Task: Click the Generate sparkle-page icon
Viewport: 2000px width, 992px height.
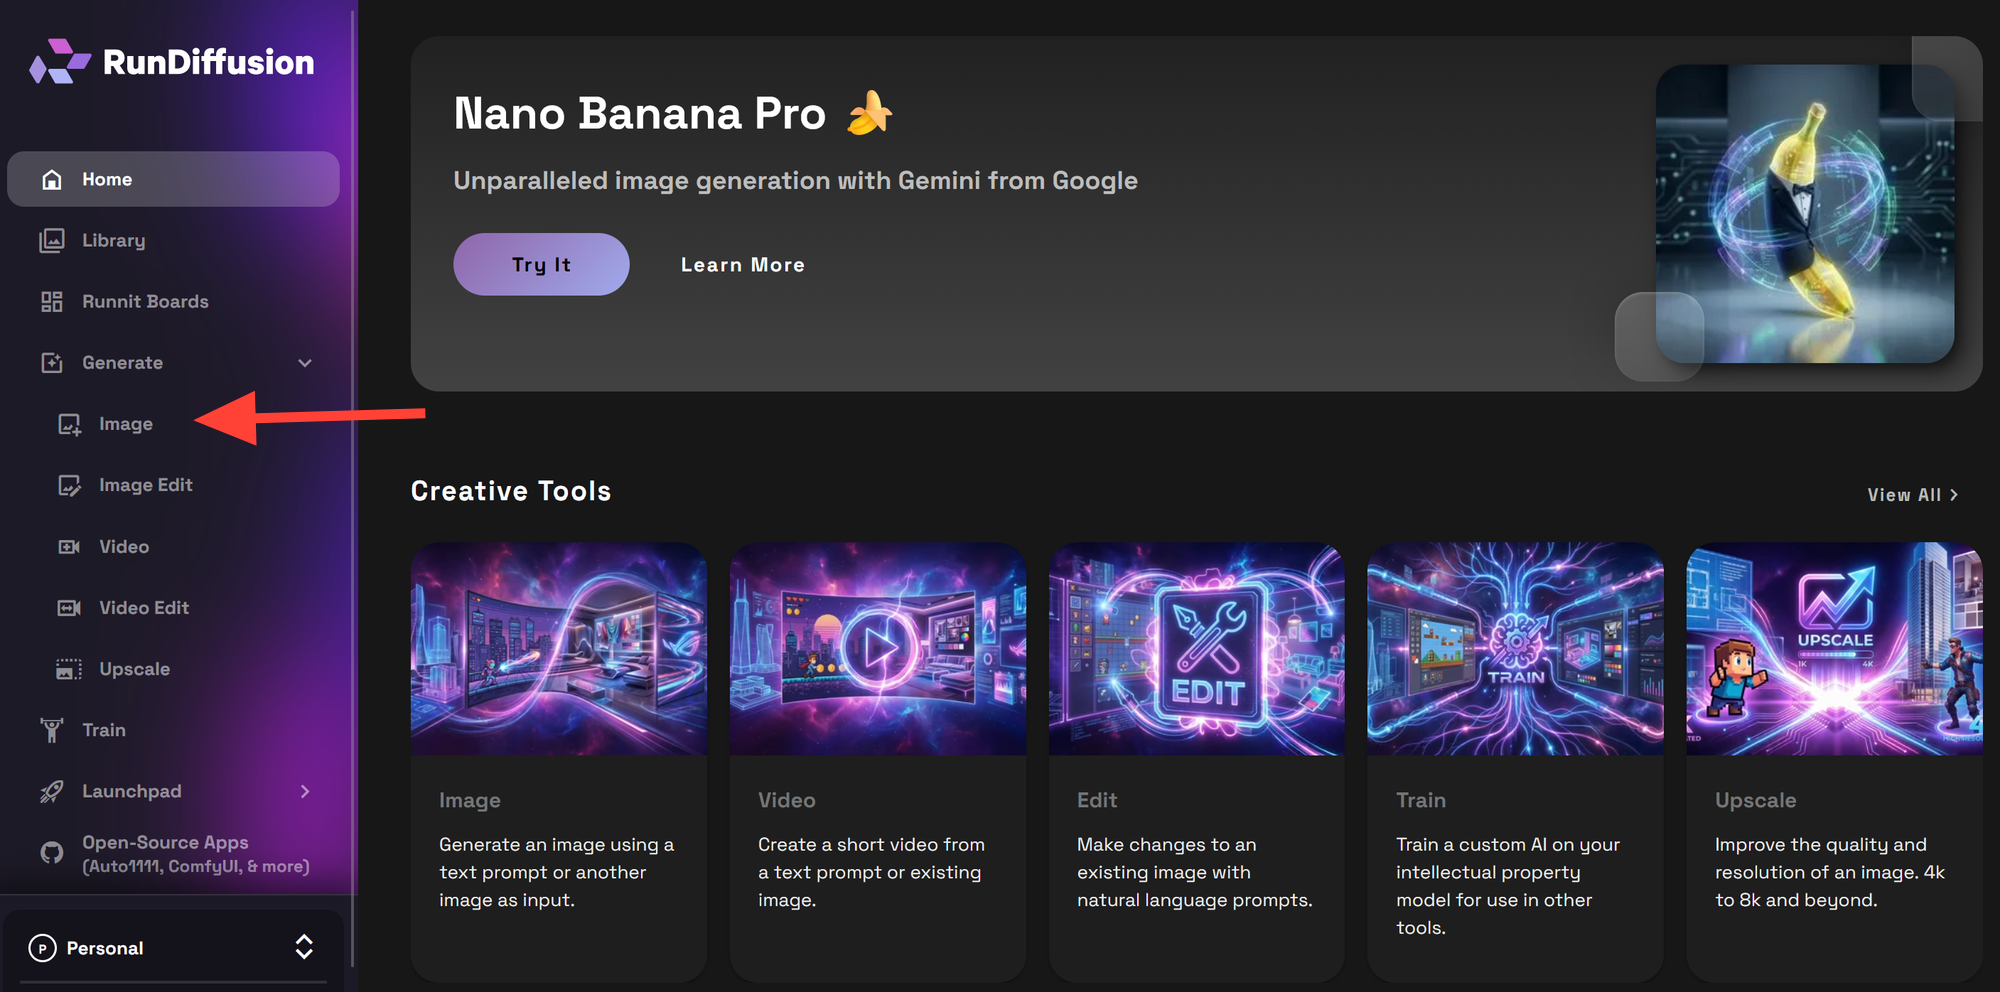Action: [x=52, y=362]
